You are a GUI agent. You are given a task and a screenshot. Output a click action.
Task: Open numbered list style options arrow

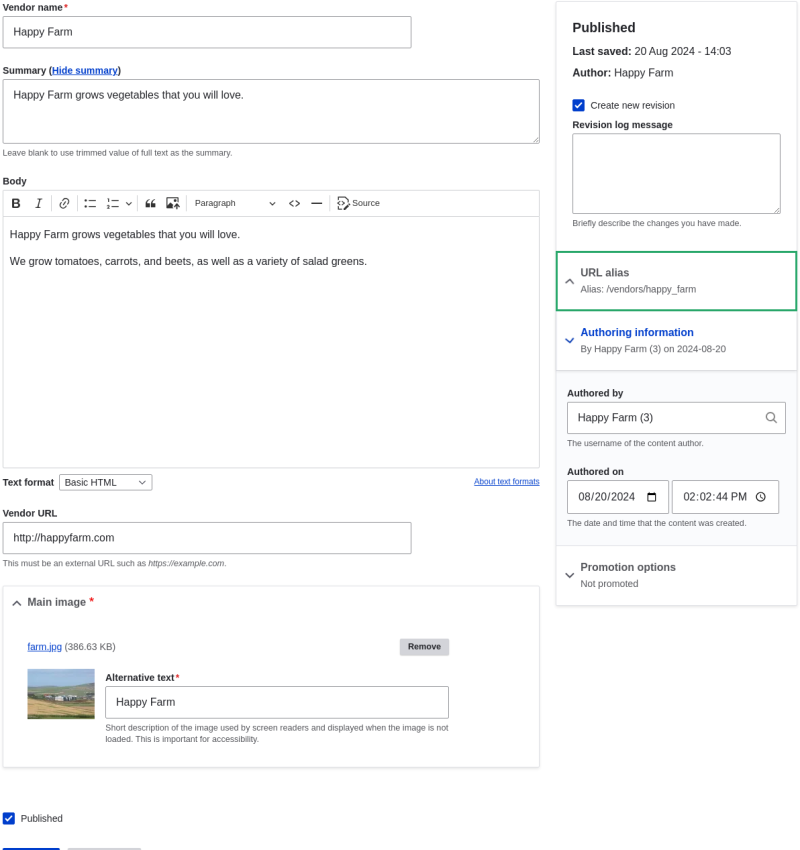(128, 204)
